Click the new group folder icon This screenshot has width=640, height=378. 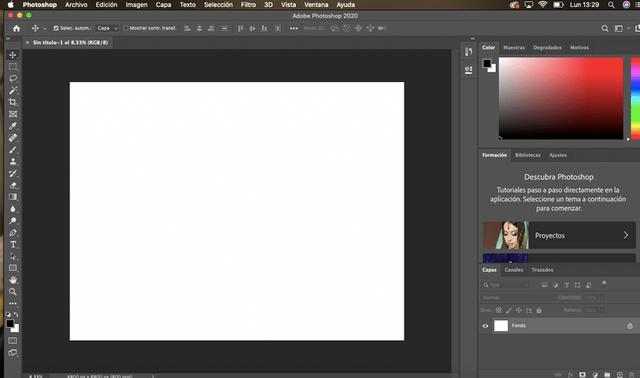pyautogui.click(x=607, y=374)
